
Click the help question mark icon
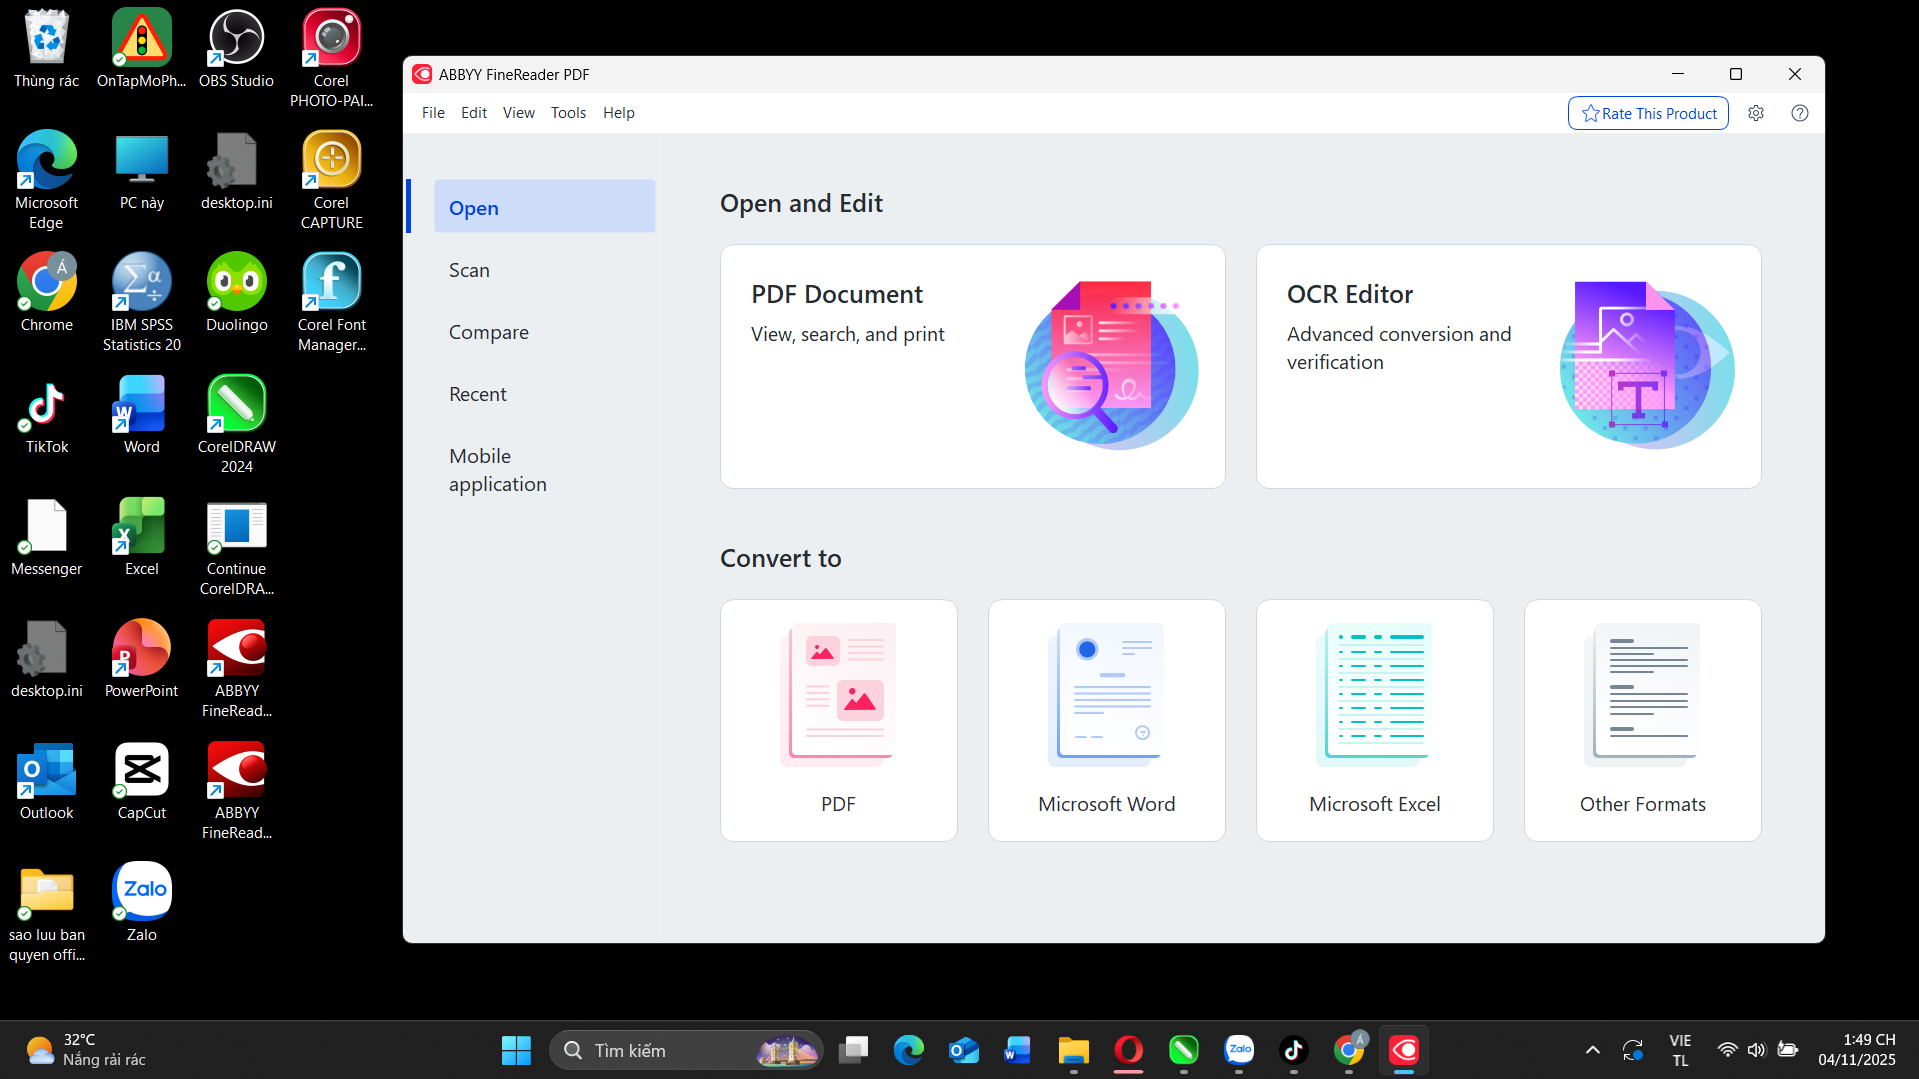(x=1799, y=113)
